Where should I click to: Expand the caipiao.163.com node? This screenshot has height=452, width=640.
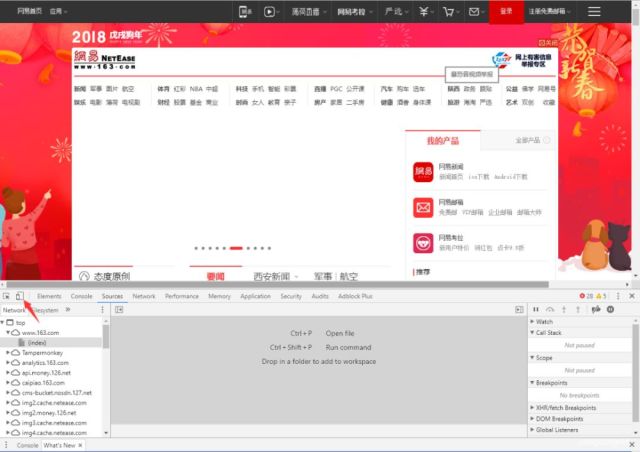tap(8, 383)
